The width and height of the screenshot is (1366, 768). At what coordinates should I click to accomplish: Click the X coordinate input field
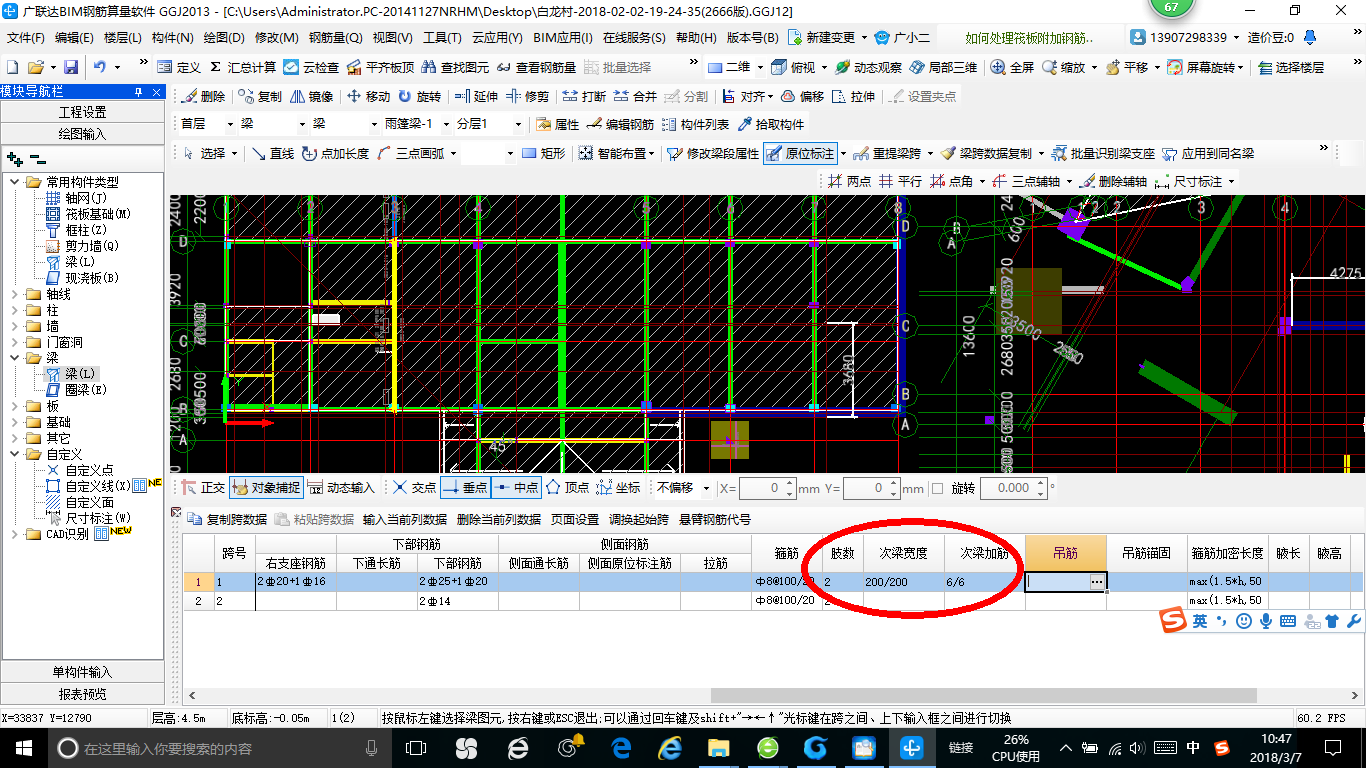point(768,488)
